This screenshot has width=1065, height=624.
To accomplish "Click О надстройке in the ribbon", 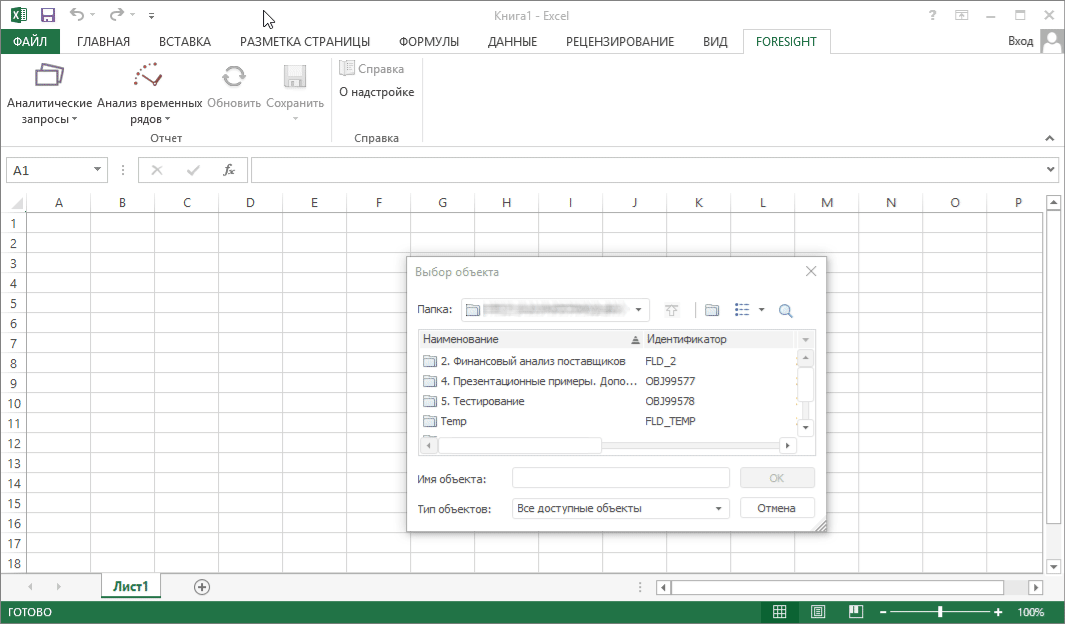I will (376, 92).
